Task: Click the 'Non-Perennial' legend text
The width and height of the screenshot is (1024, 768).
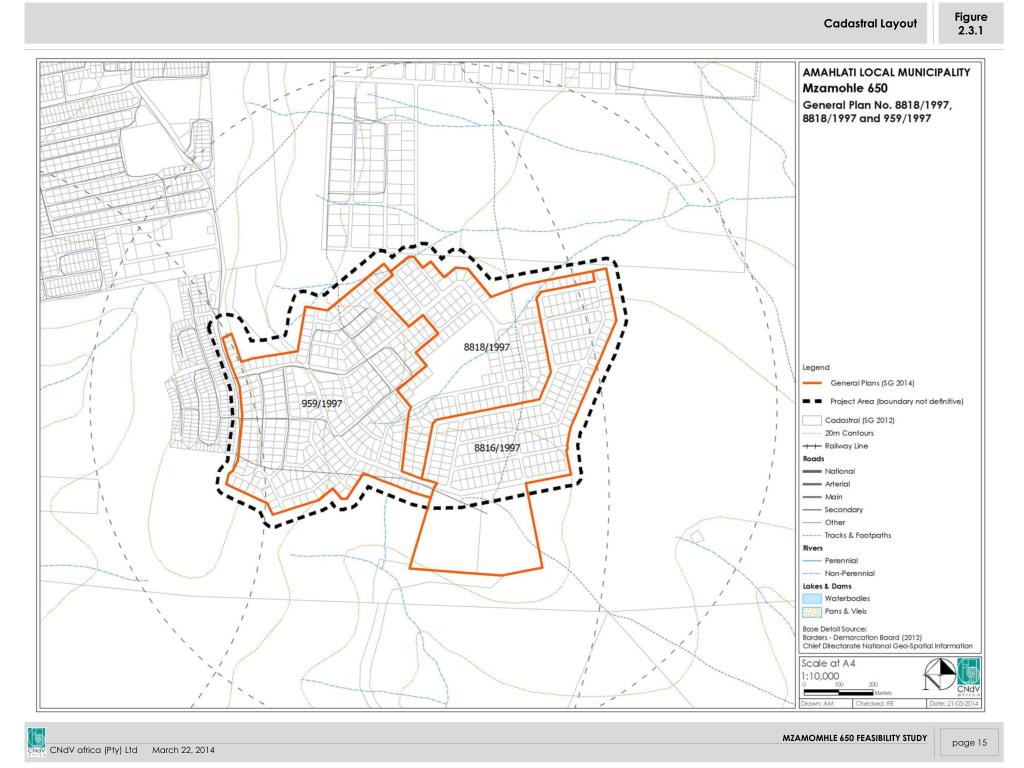Action: point(850,573)
